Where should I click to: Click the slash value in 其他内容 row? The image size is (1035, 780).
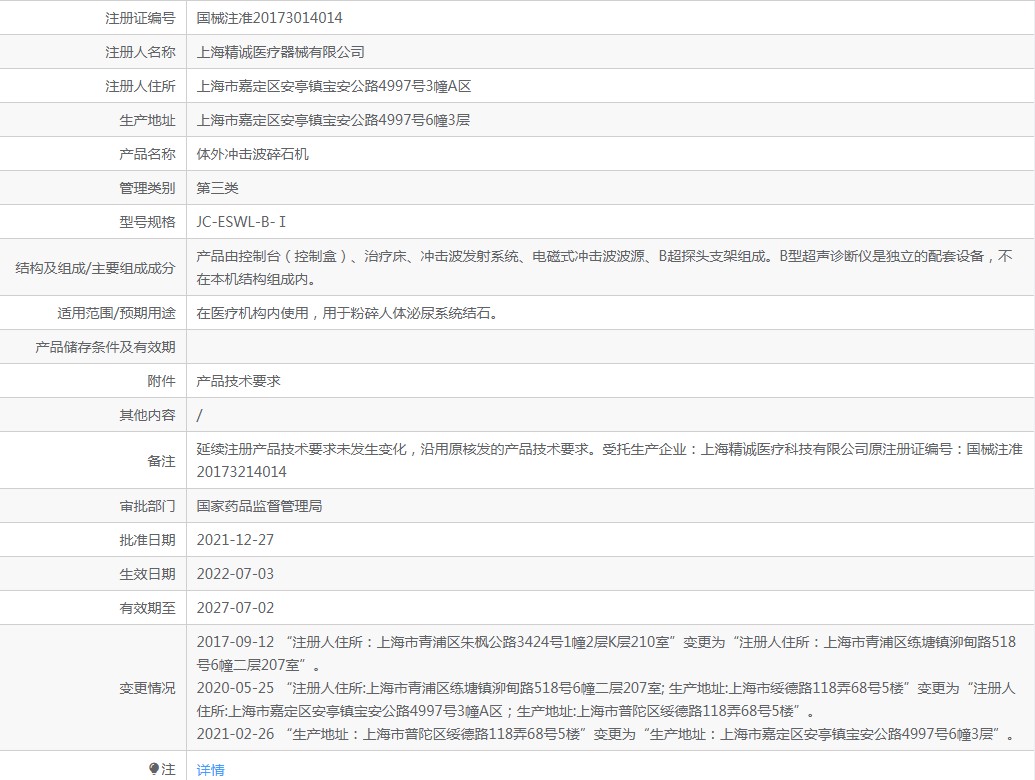pos(199,415)
